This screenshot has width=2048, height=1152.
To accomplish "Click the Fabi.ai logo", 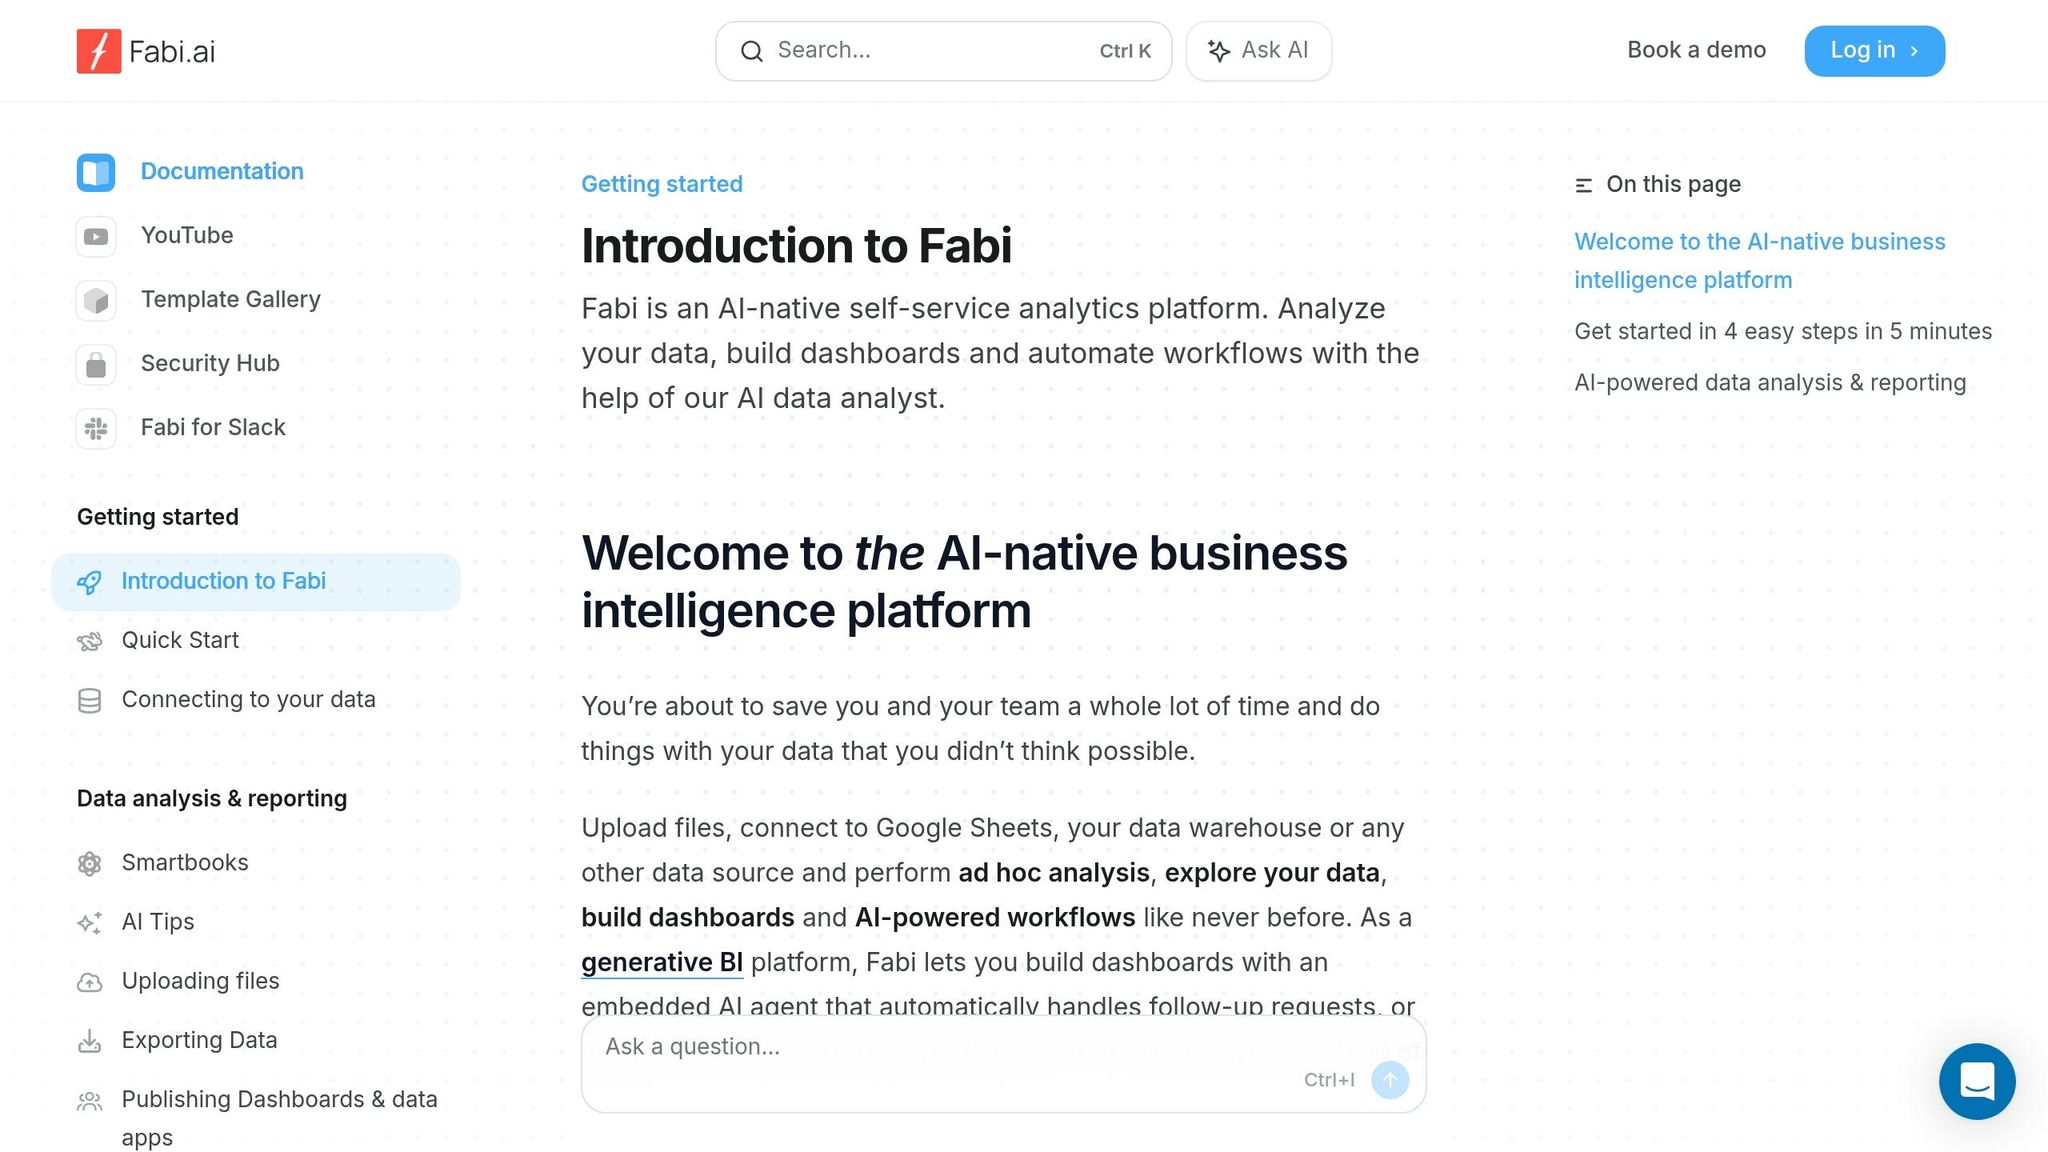I will [x=146, y=50].
